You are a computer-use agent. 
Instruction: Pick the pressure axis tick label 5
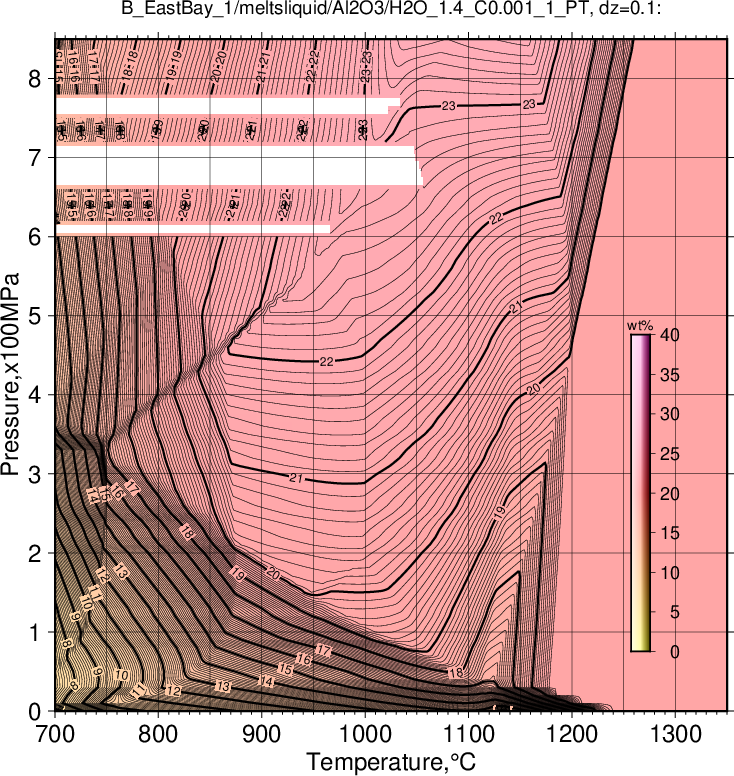(x=34, y=316)
